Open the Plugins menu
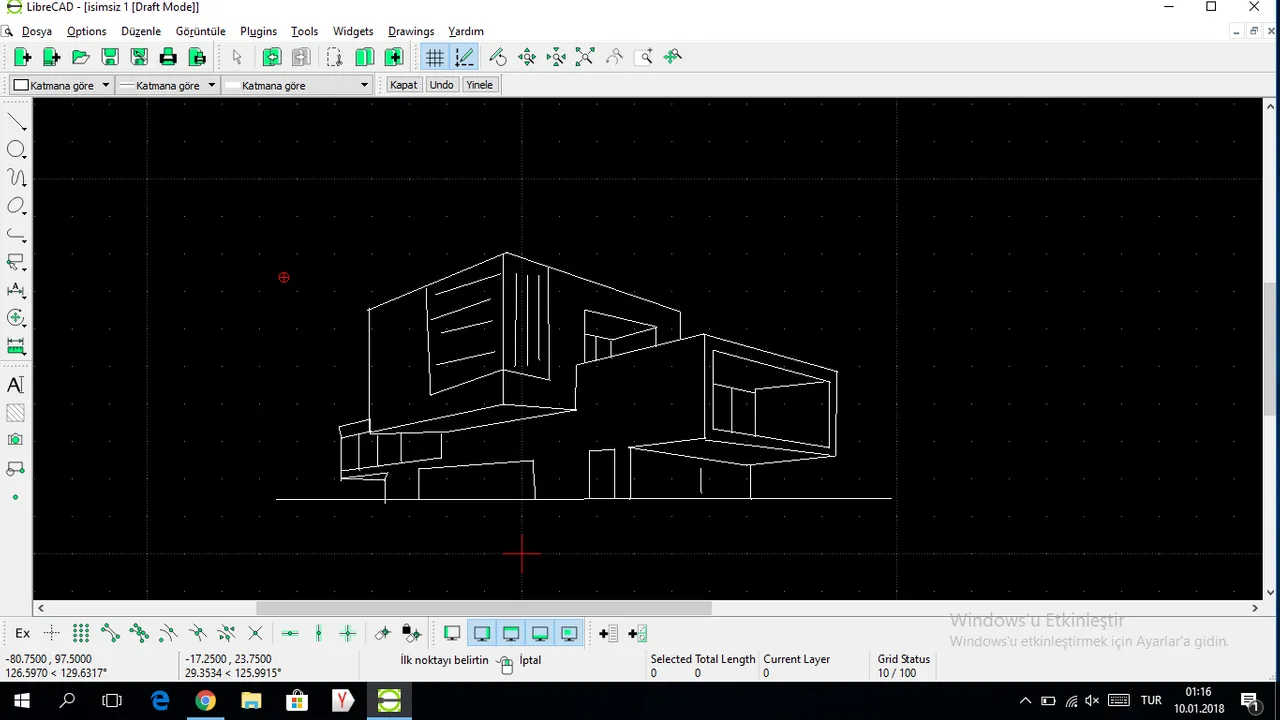Screen dimensions: 1280x720 (x=259, y=31)
